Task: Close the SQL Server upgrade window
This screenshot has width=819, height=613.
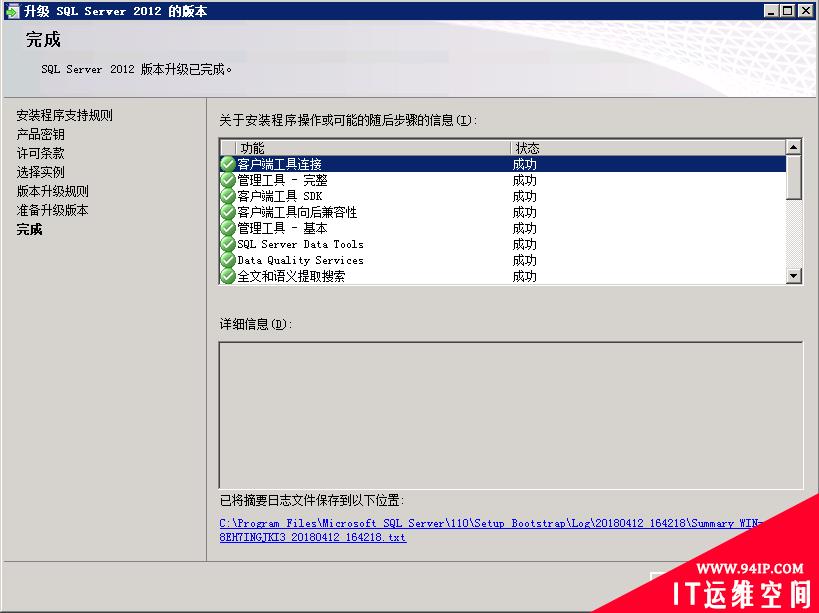Action: [805, 11]
